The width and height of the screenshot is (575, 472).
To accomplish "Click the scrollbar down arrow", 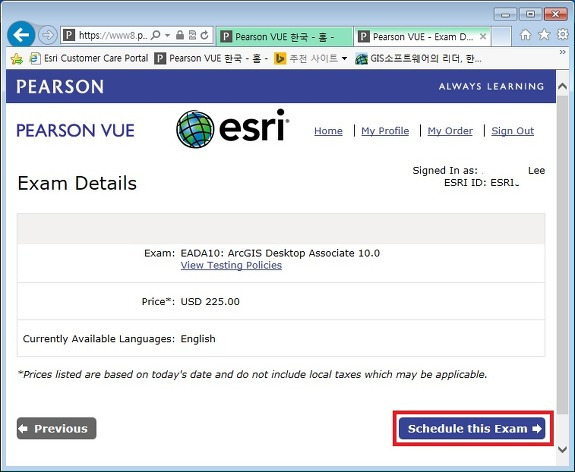I will [562, 449].
